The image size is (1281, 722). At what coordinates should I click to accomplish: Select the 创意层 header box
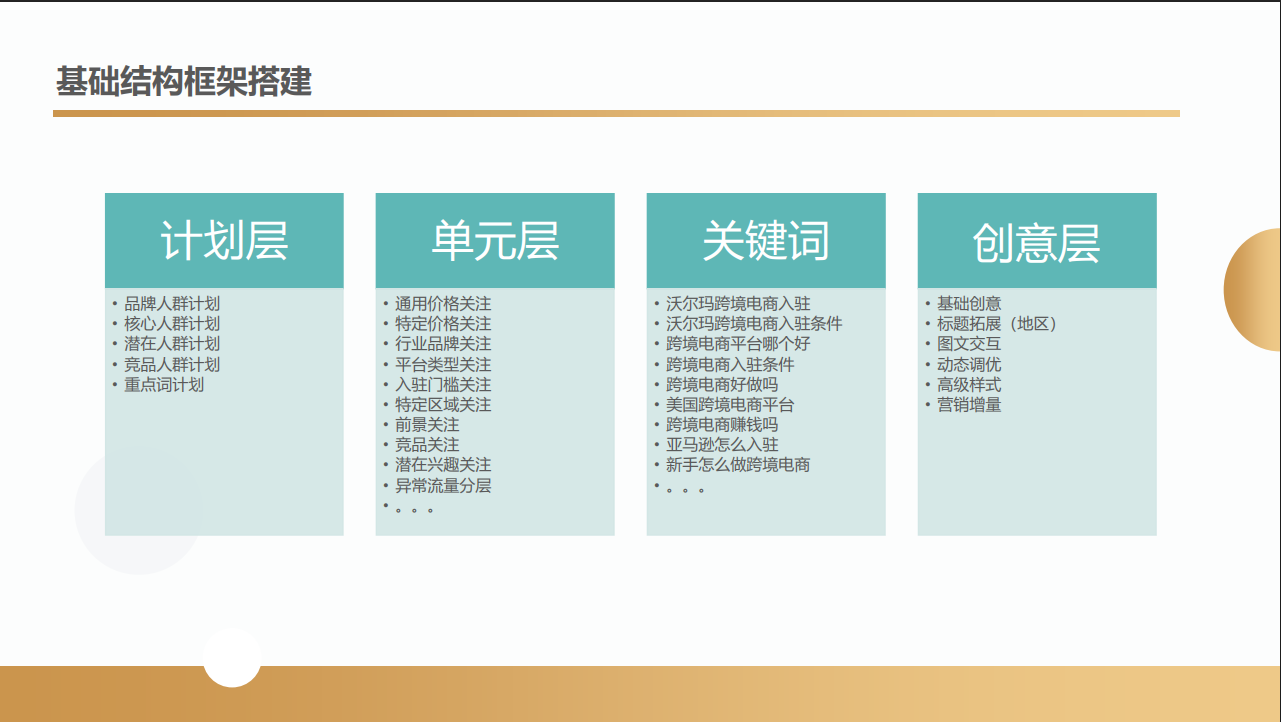tap(1037, 241)
